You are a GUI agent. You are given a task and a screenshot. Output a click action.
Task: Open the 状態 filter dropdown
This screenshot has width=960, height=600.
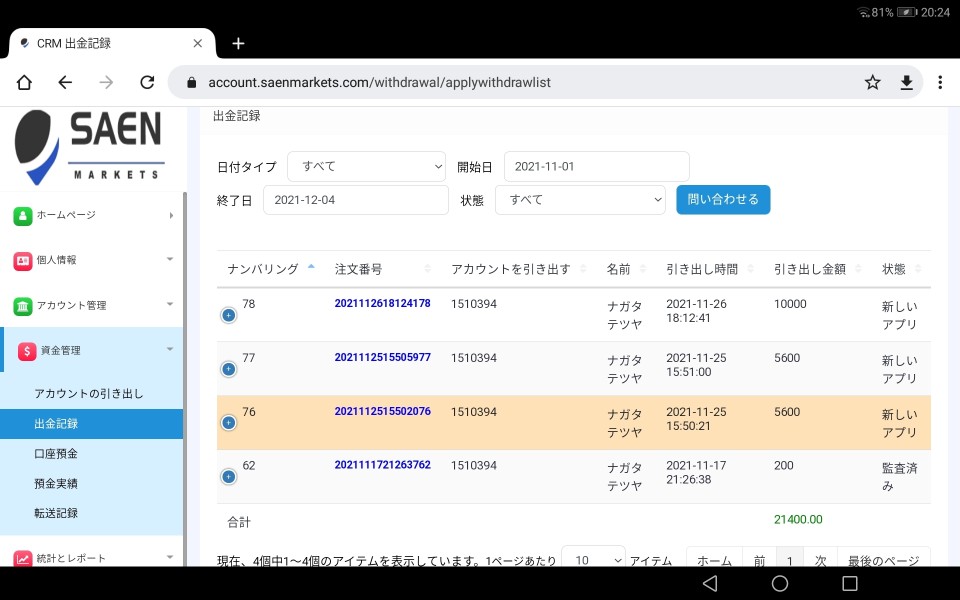[580, 200]
